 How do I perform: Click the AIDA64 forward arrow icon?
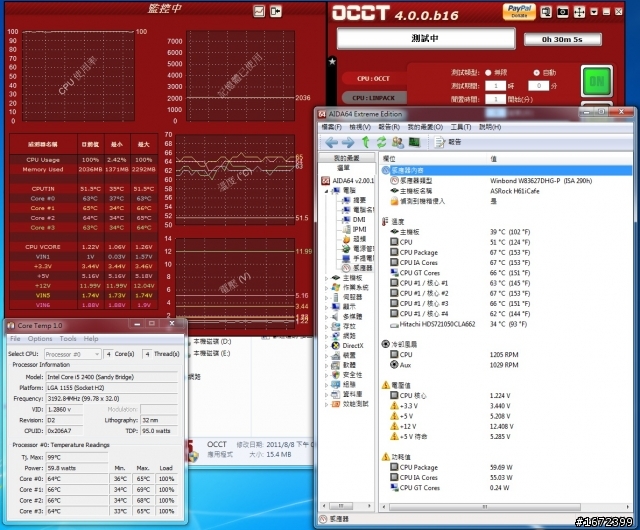point(348,142)
